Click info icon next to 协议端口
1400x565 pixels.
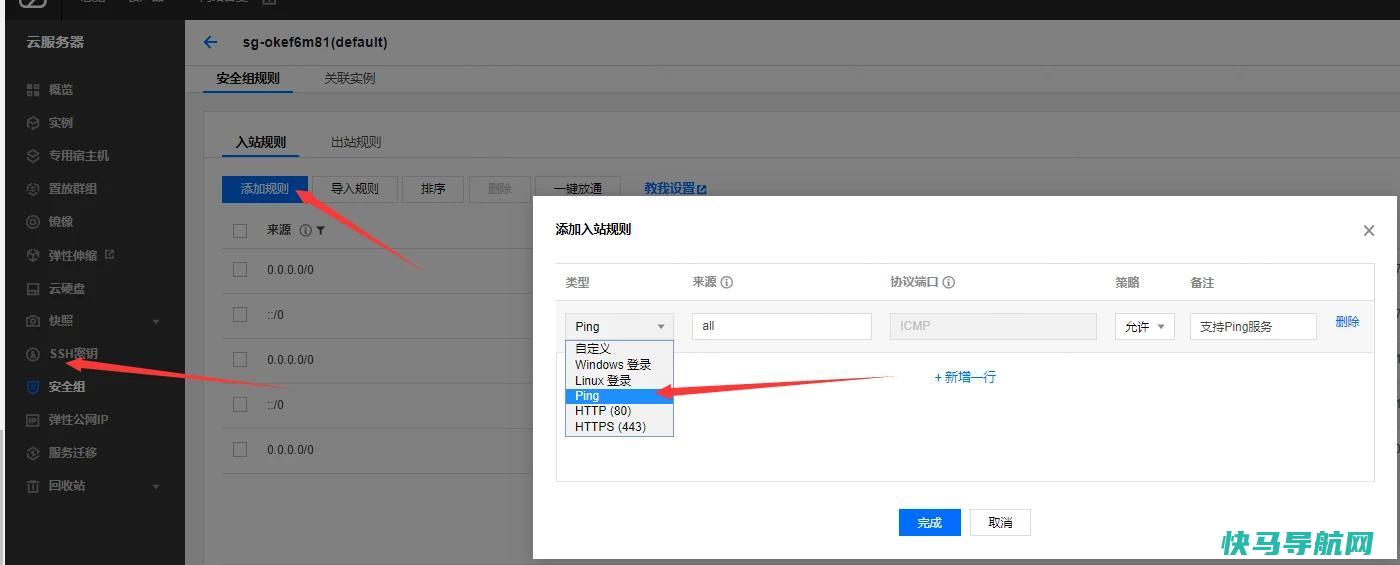949,282
